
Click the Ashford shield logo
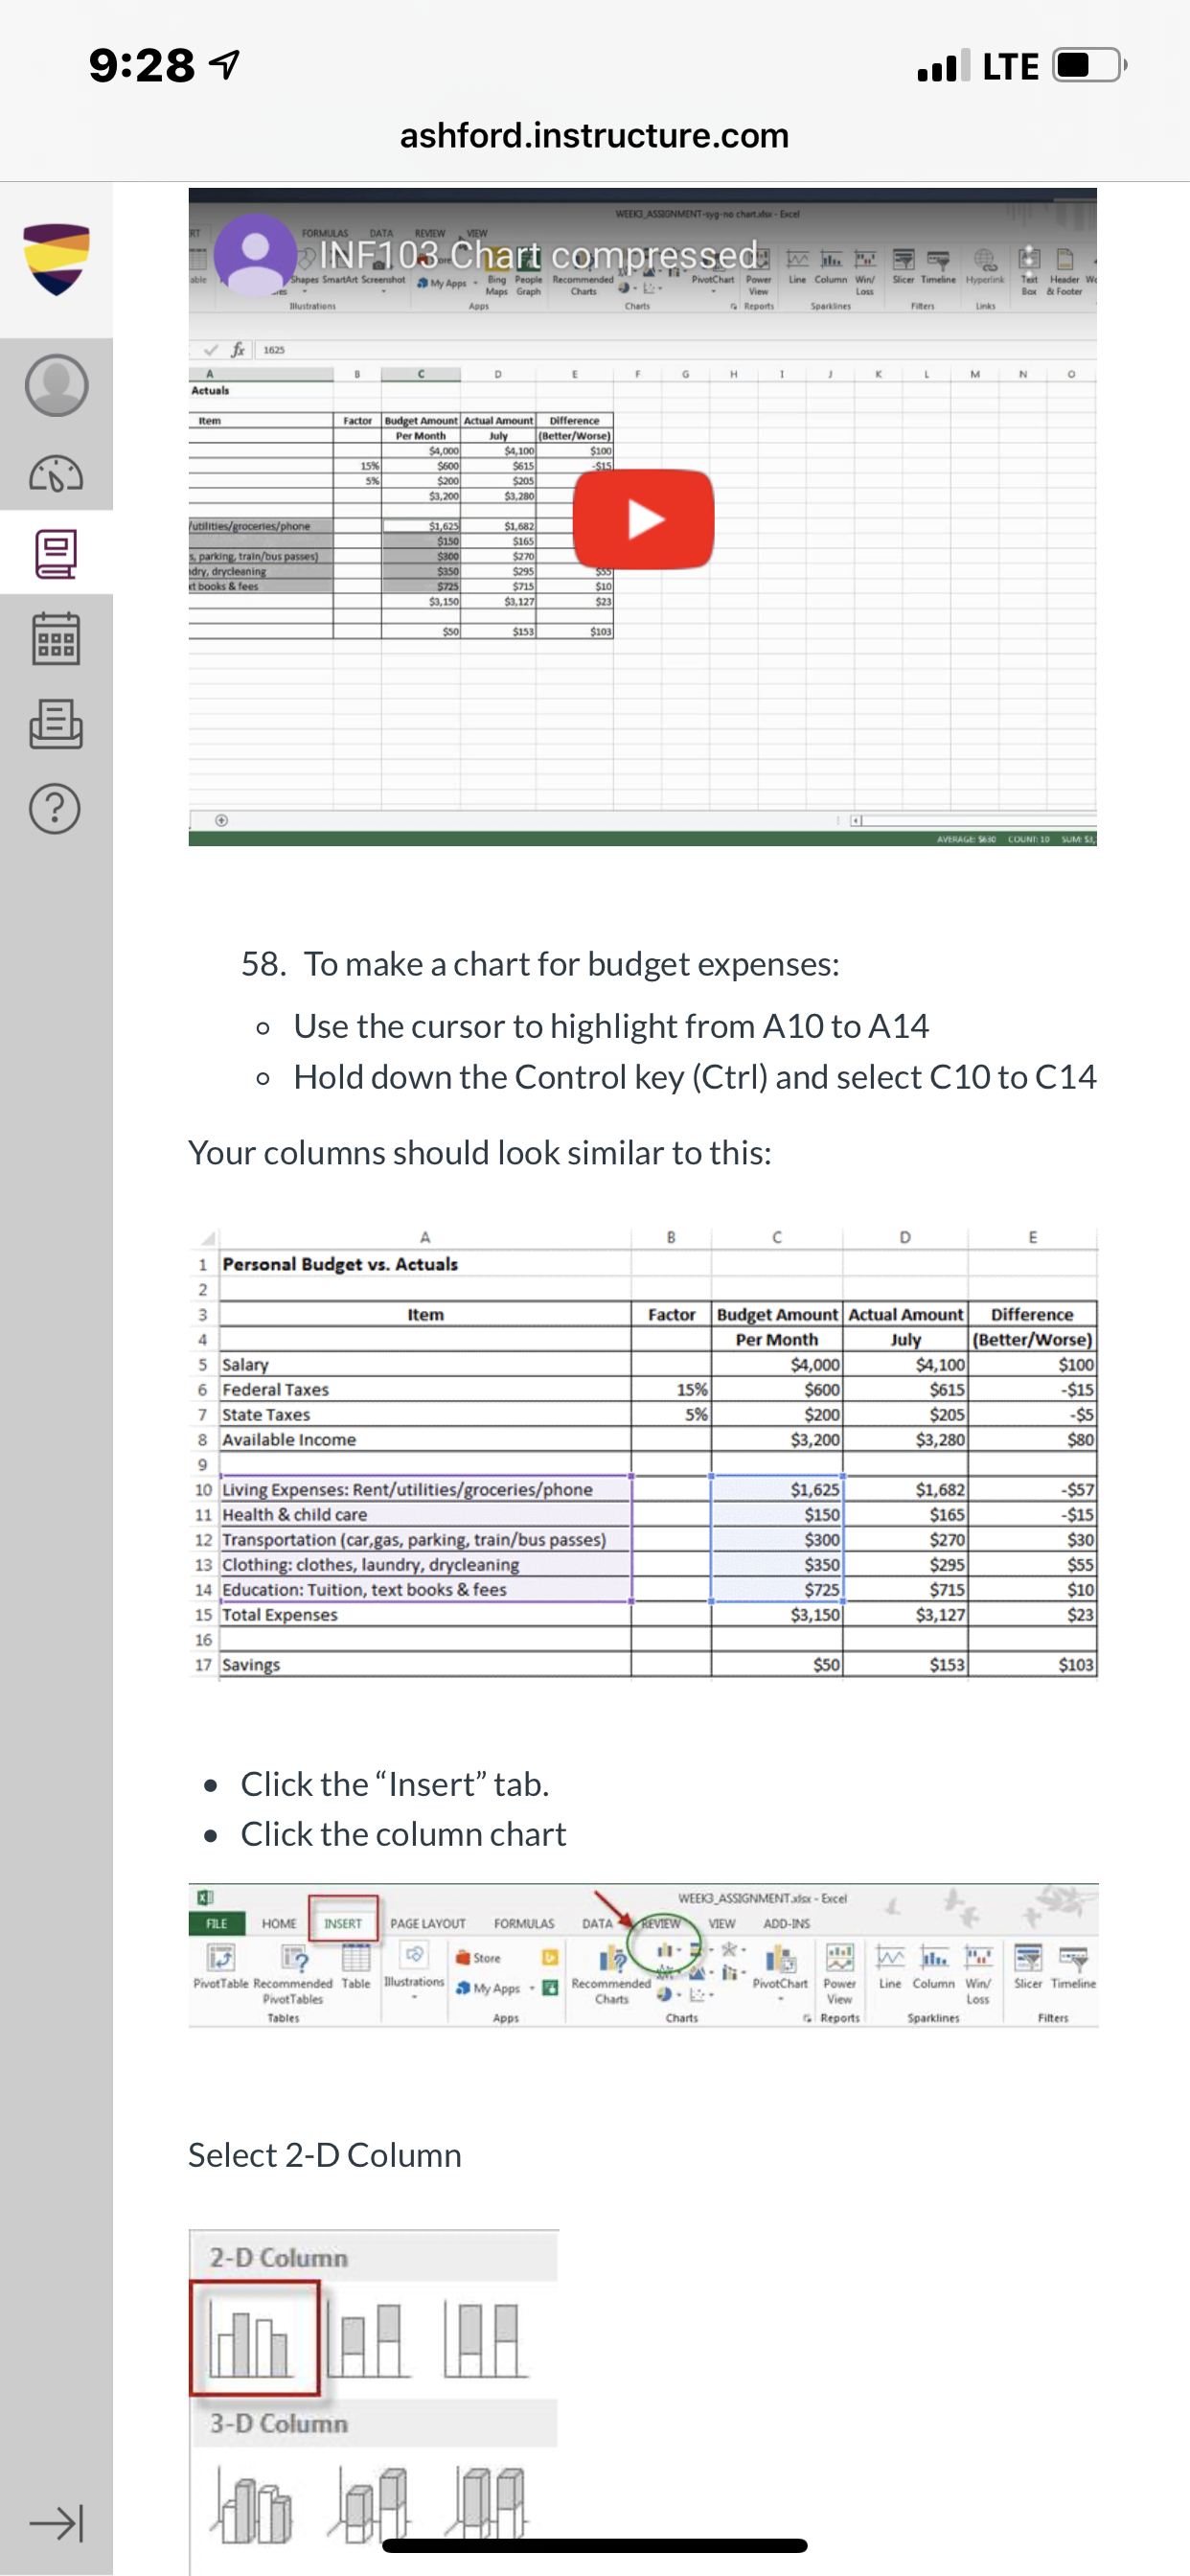click(x=56, y=260)
